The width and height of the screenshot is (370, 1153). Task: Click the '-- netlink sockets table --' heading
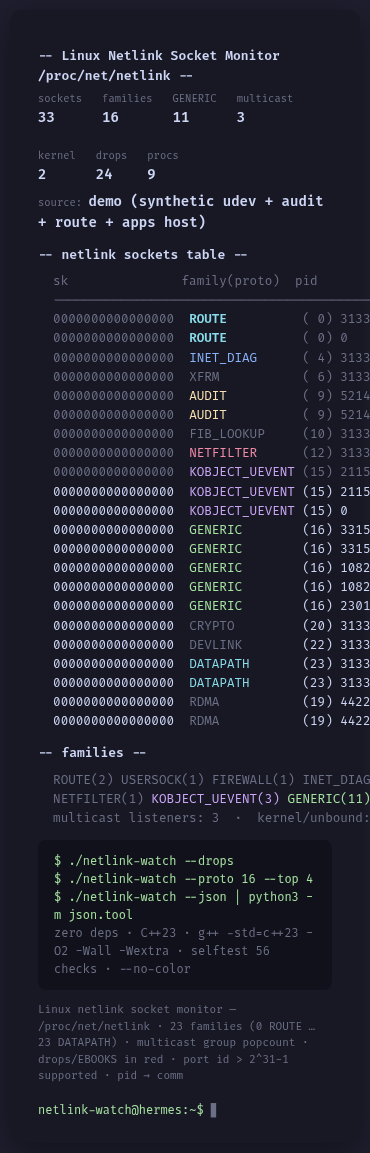(143, 254)
